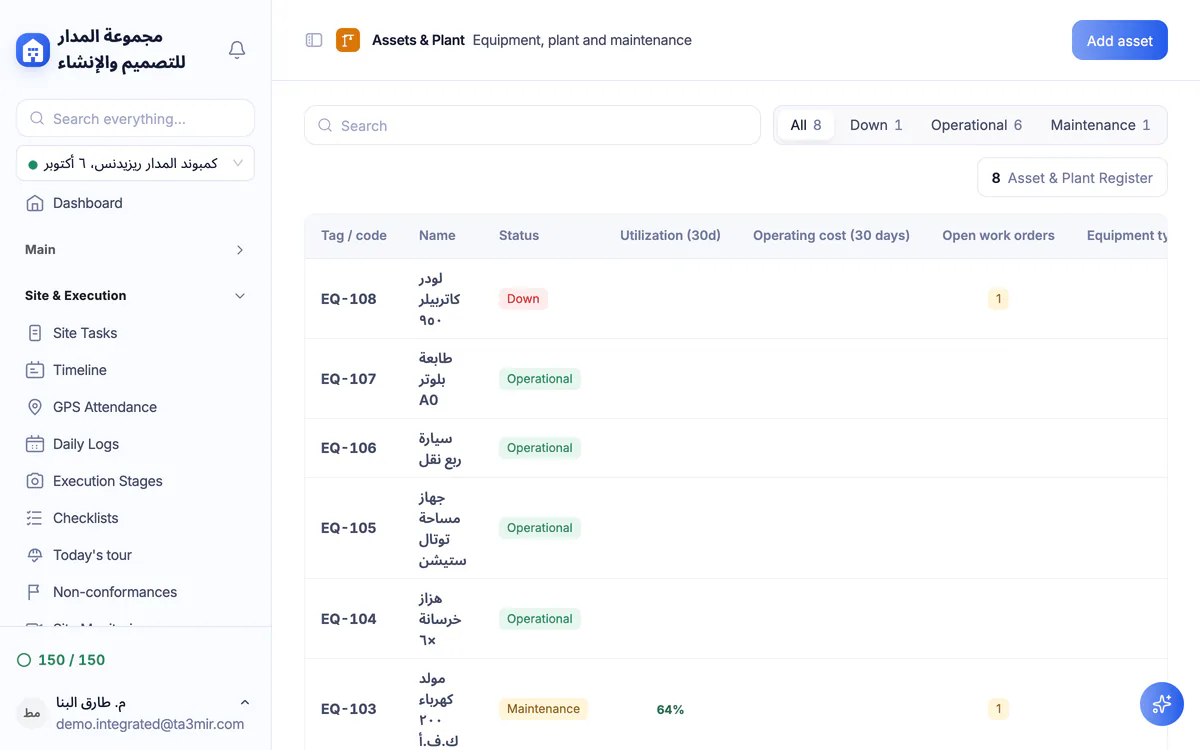Image resolution: width=1200 pixels, height=750 pixels.
Task: Open the Asset & Plant Register button
Action: pos(1072,178)
